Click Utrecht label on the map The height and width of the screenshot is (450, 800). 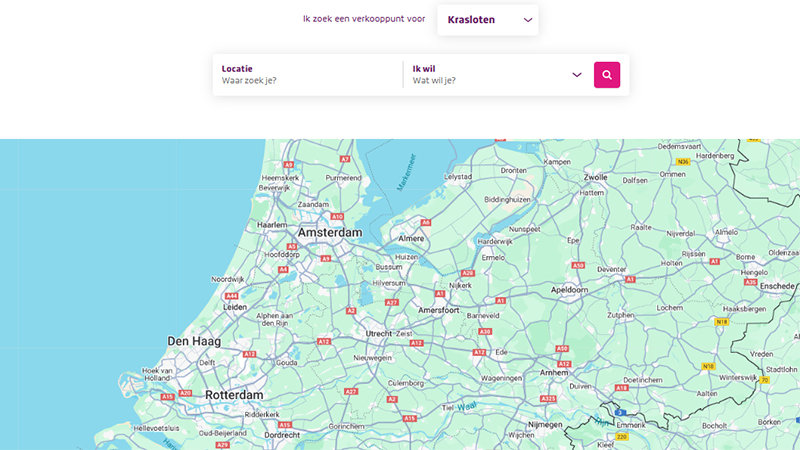point(379,333)
